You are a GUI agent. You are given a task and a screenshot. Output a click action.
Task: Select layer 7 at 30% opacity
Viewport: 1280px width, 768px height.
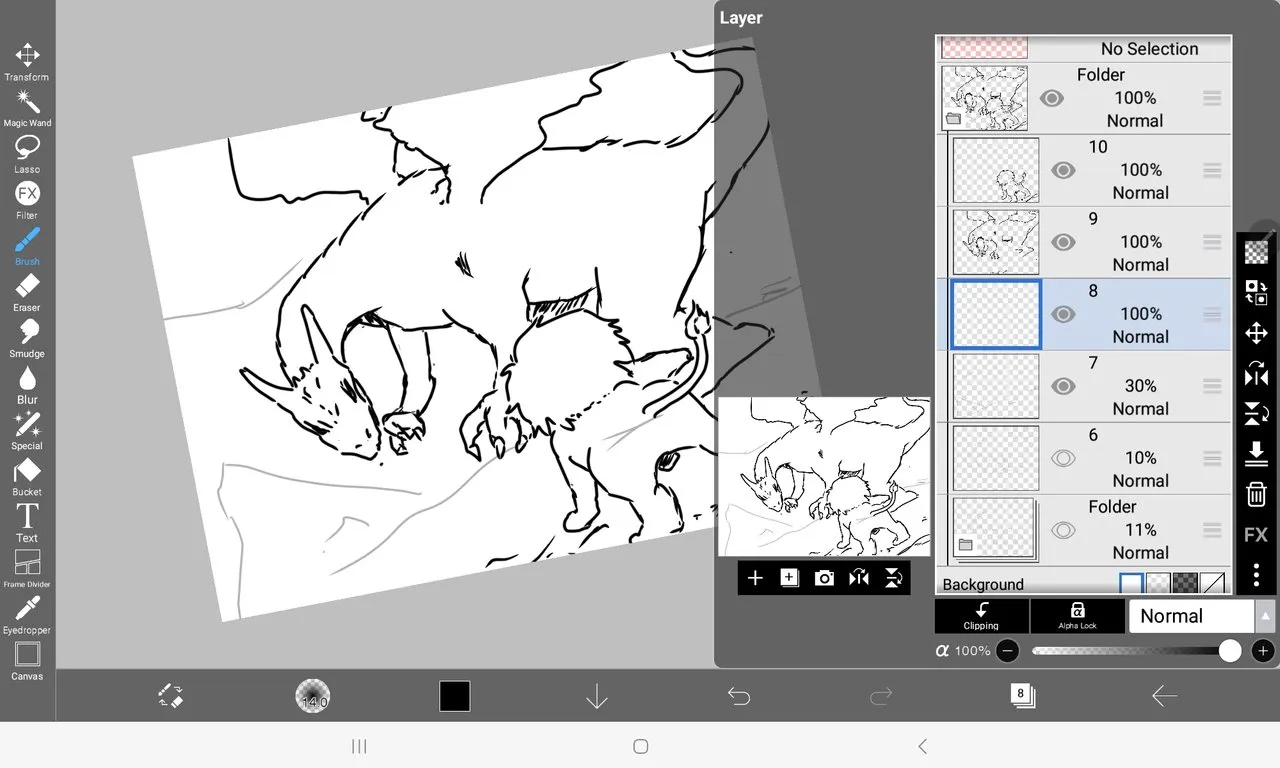click(1084, 386)
